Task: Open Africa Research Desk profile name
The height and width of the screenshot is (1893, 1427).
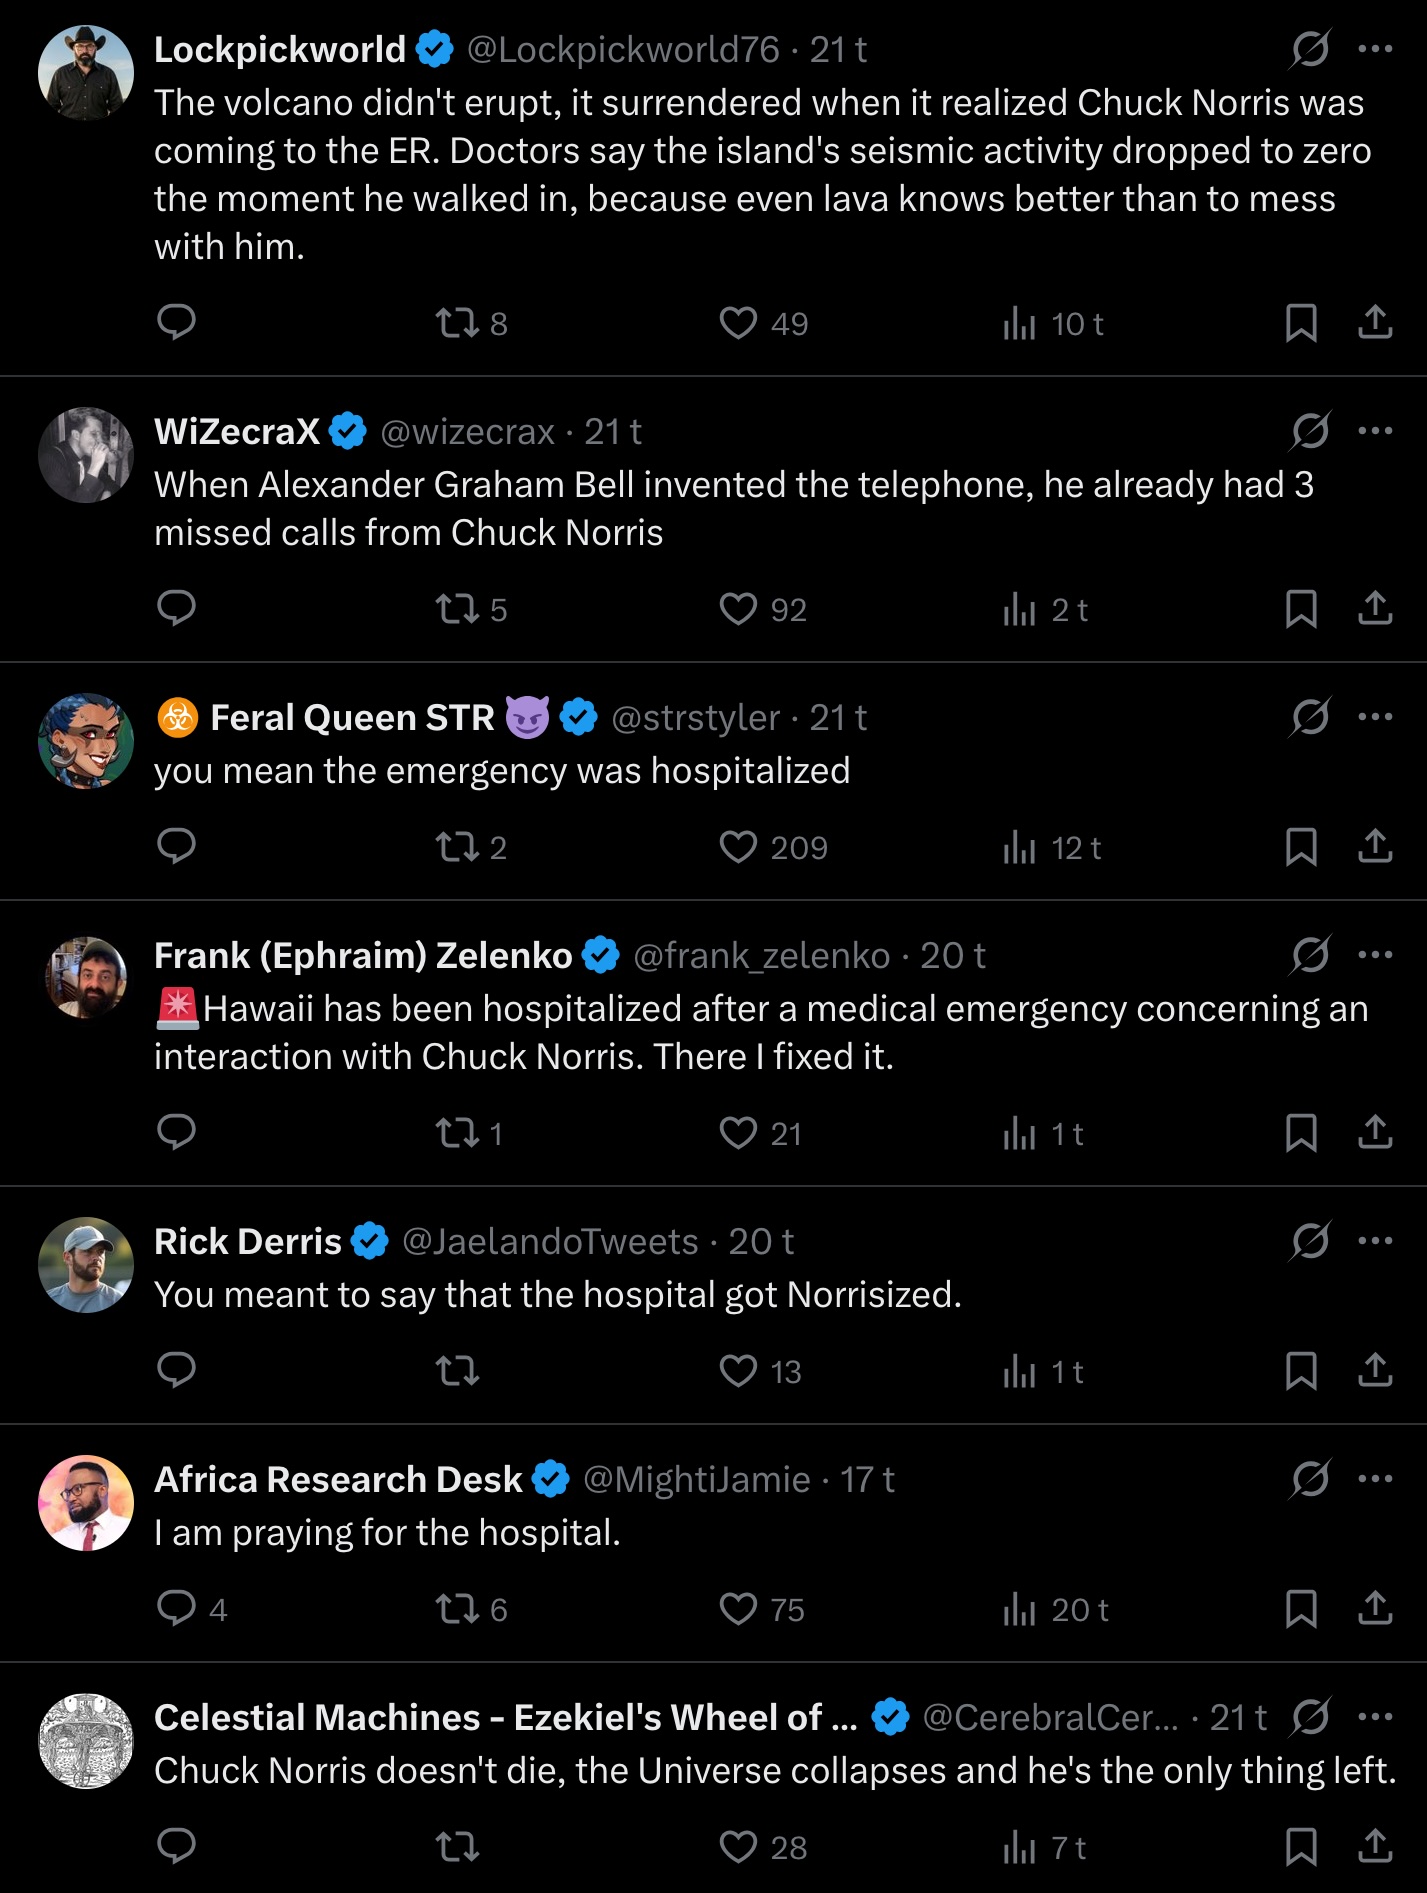Action: [338, 1479]
